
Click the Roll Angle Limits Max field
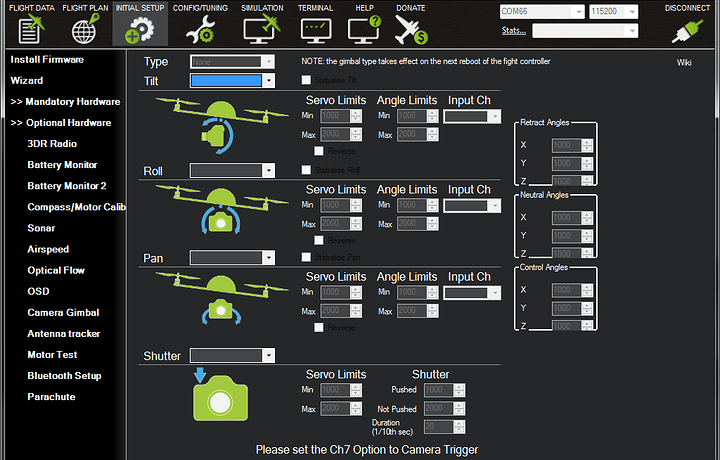[417, 224]
